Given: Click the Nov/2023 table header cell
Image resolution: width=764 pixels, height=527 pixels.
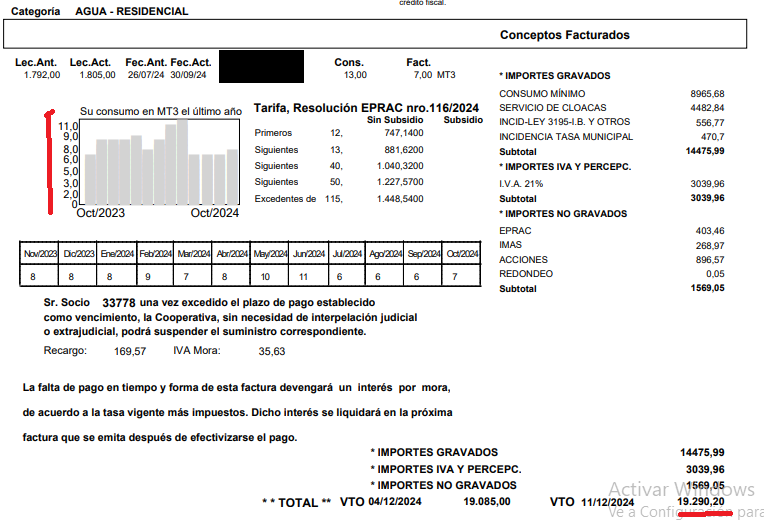Looking at the screenshot, I should click(40, 254).
